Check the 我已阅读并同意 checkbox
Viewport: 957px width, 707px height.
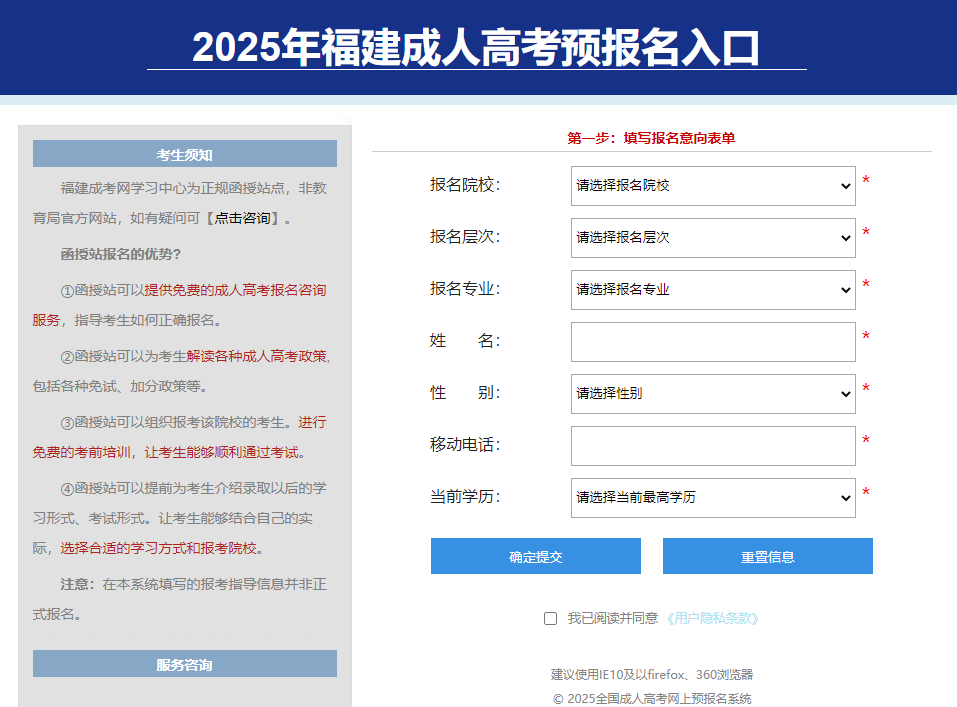pyautogui.click(x=549, y=619)
